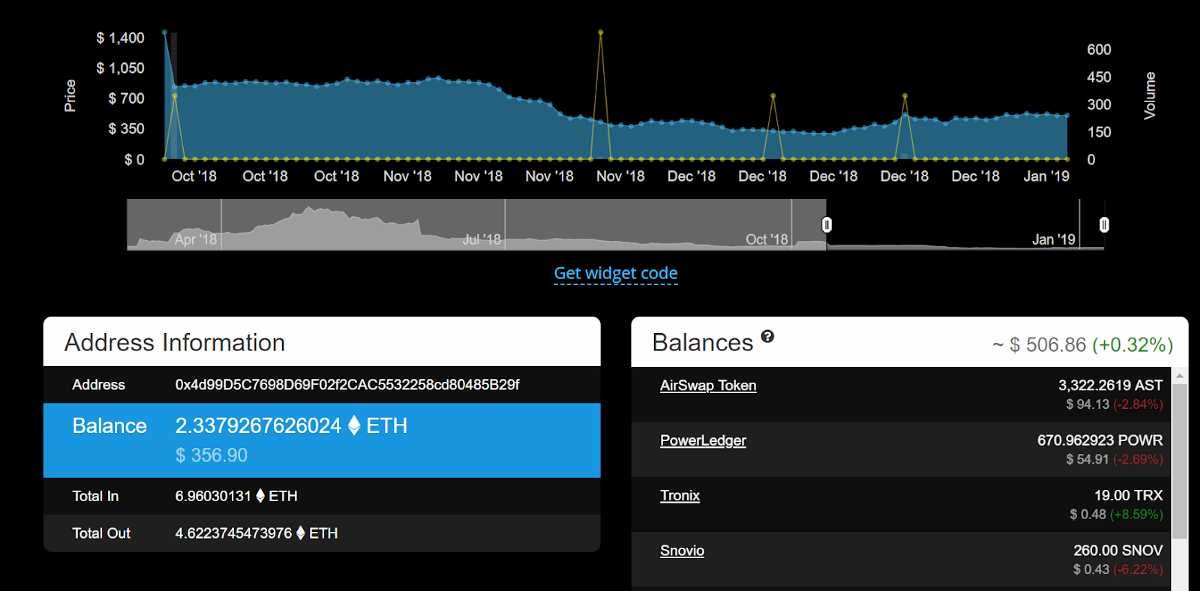Click the 260.00 SNOV amount
This screenshot has width=1200, height=591.
click(1119, 550)
